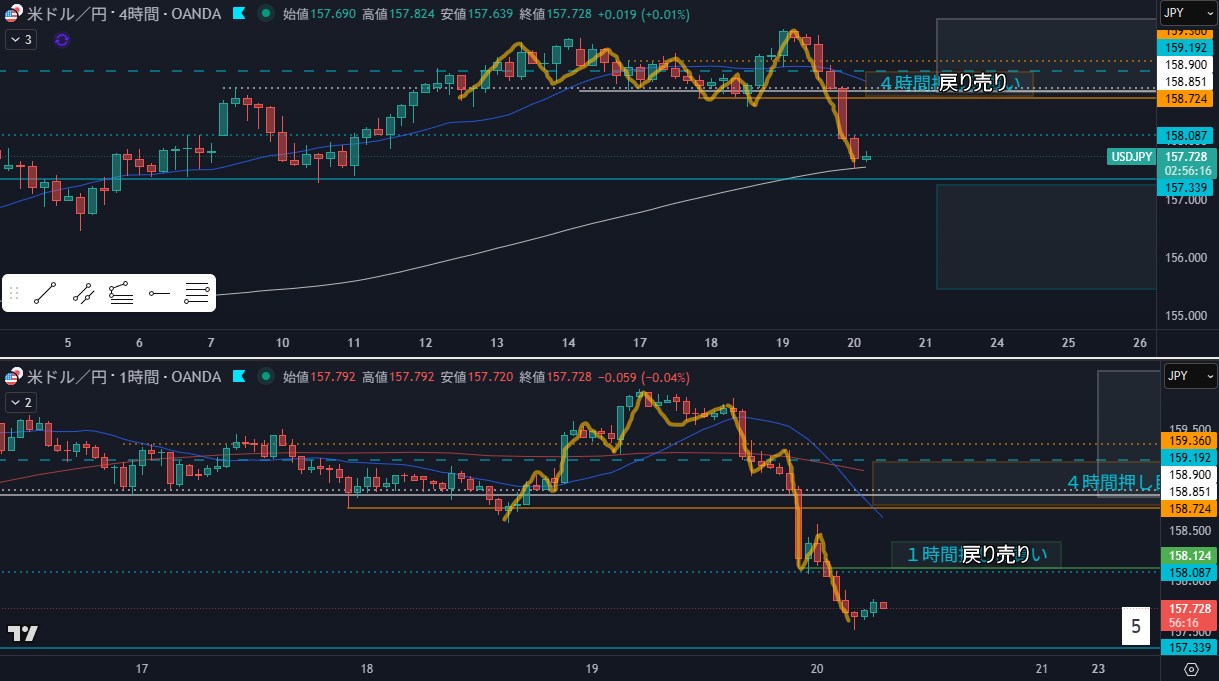The height and width of the screenshot is (681, 1219).
Task: Click the purple refresh indicator icon
Action: 62,40
